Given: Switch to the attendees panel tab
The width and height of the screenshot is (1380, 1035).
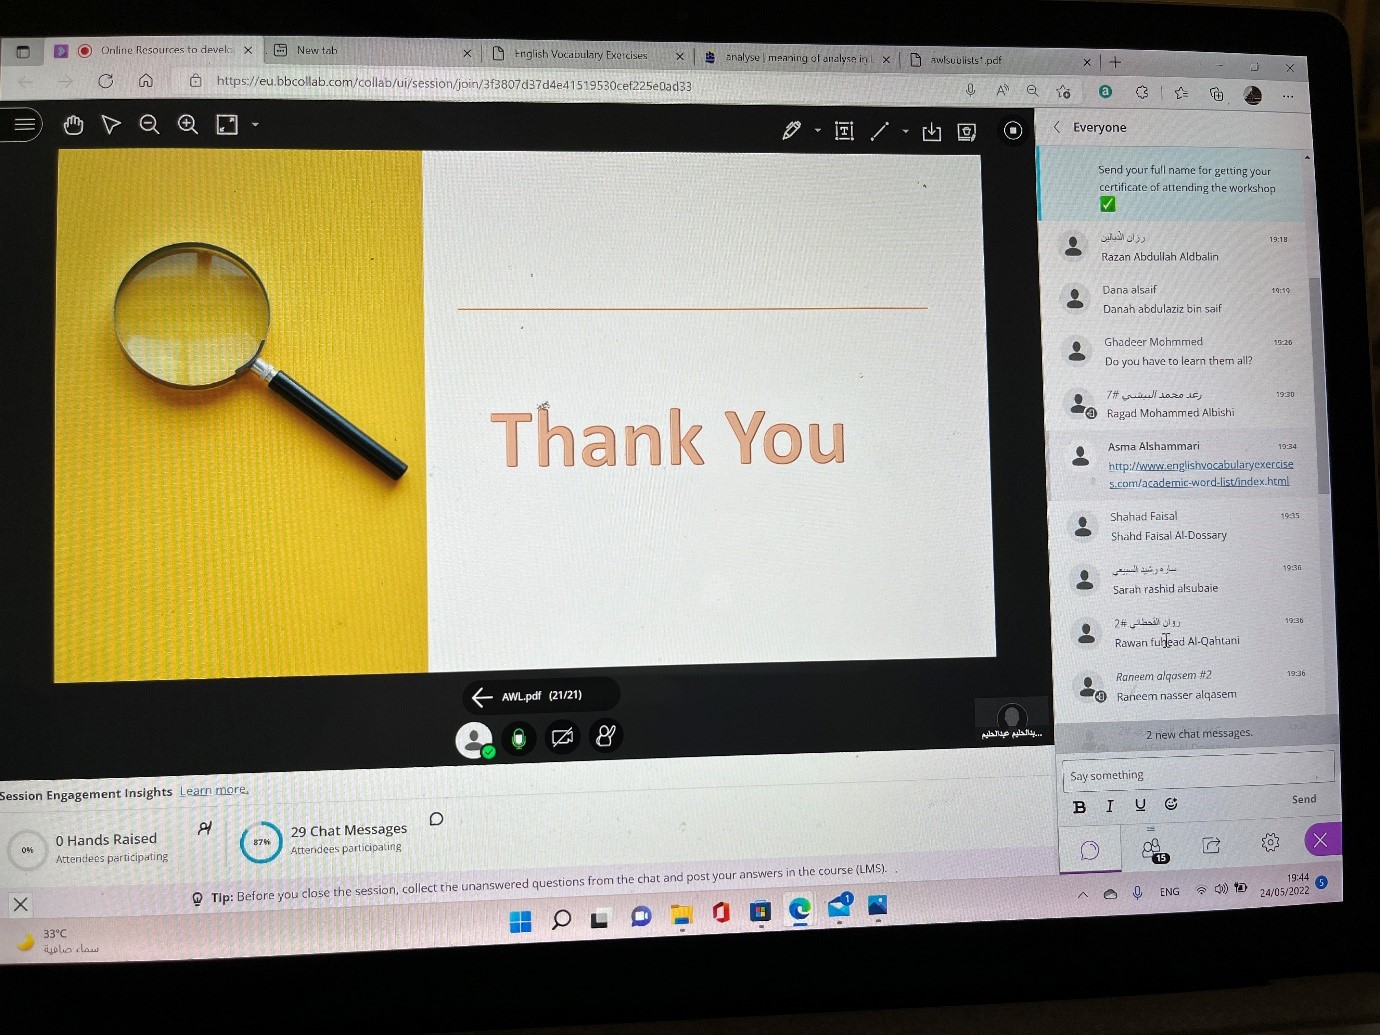Looking at the screenshot, I should click(x=1152, y=848).
